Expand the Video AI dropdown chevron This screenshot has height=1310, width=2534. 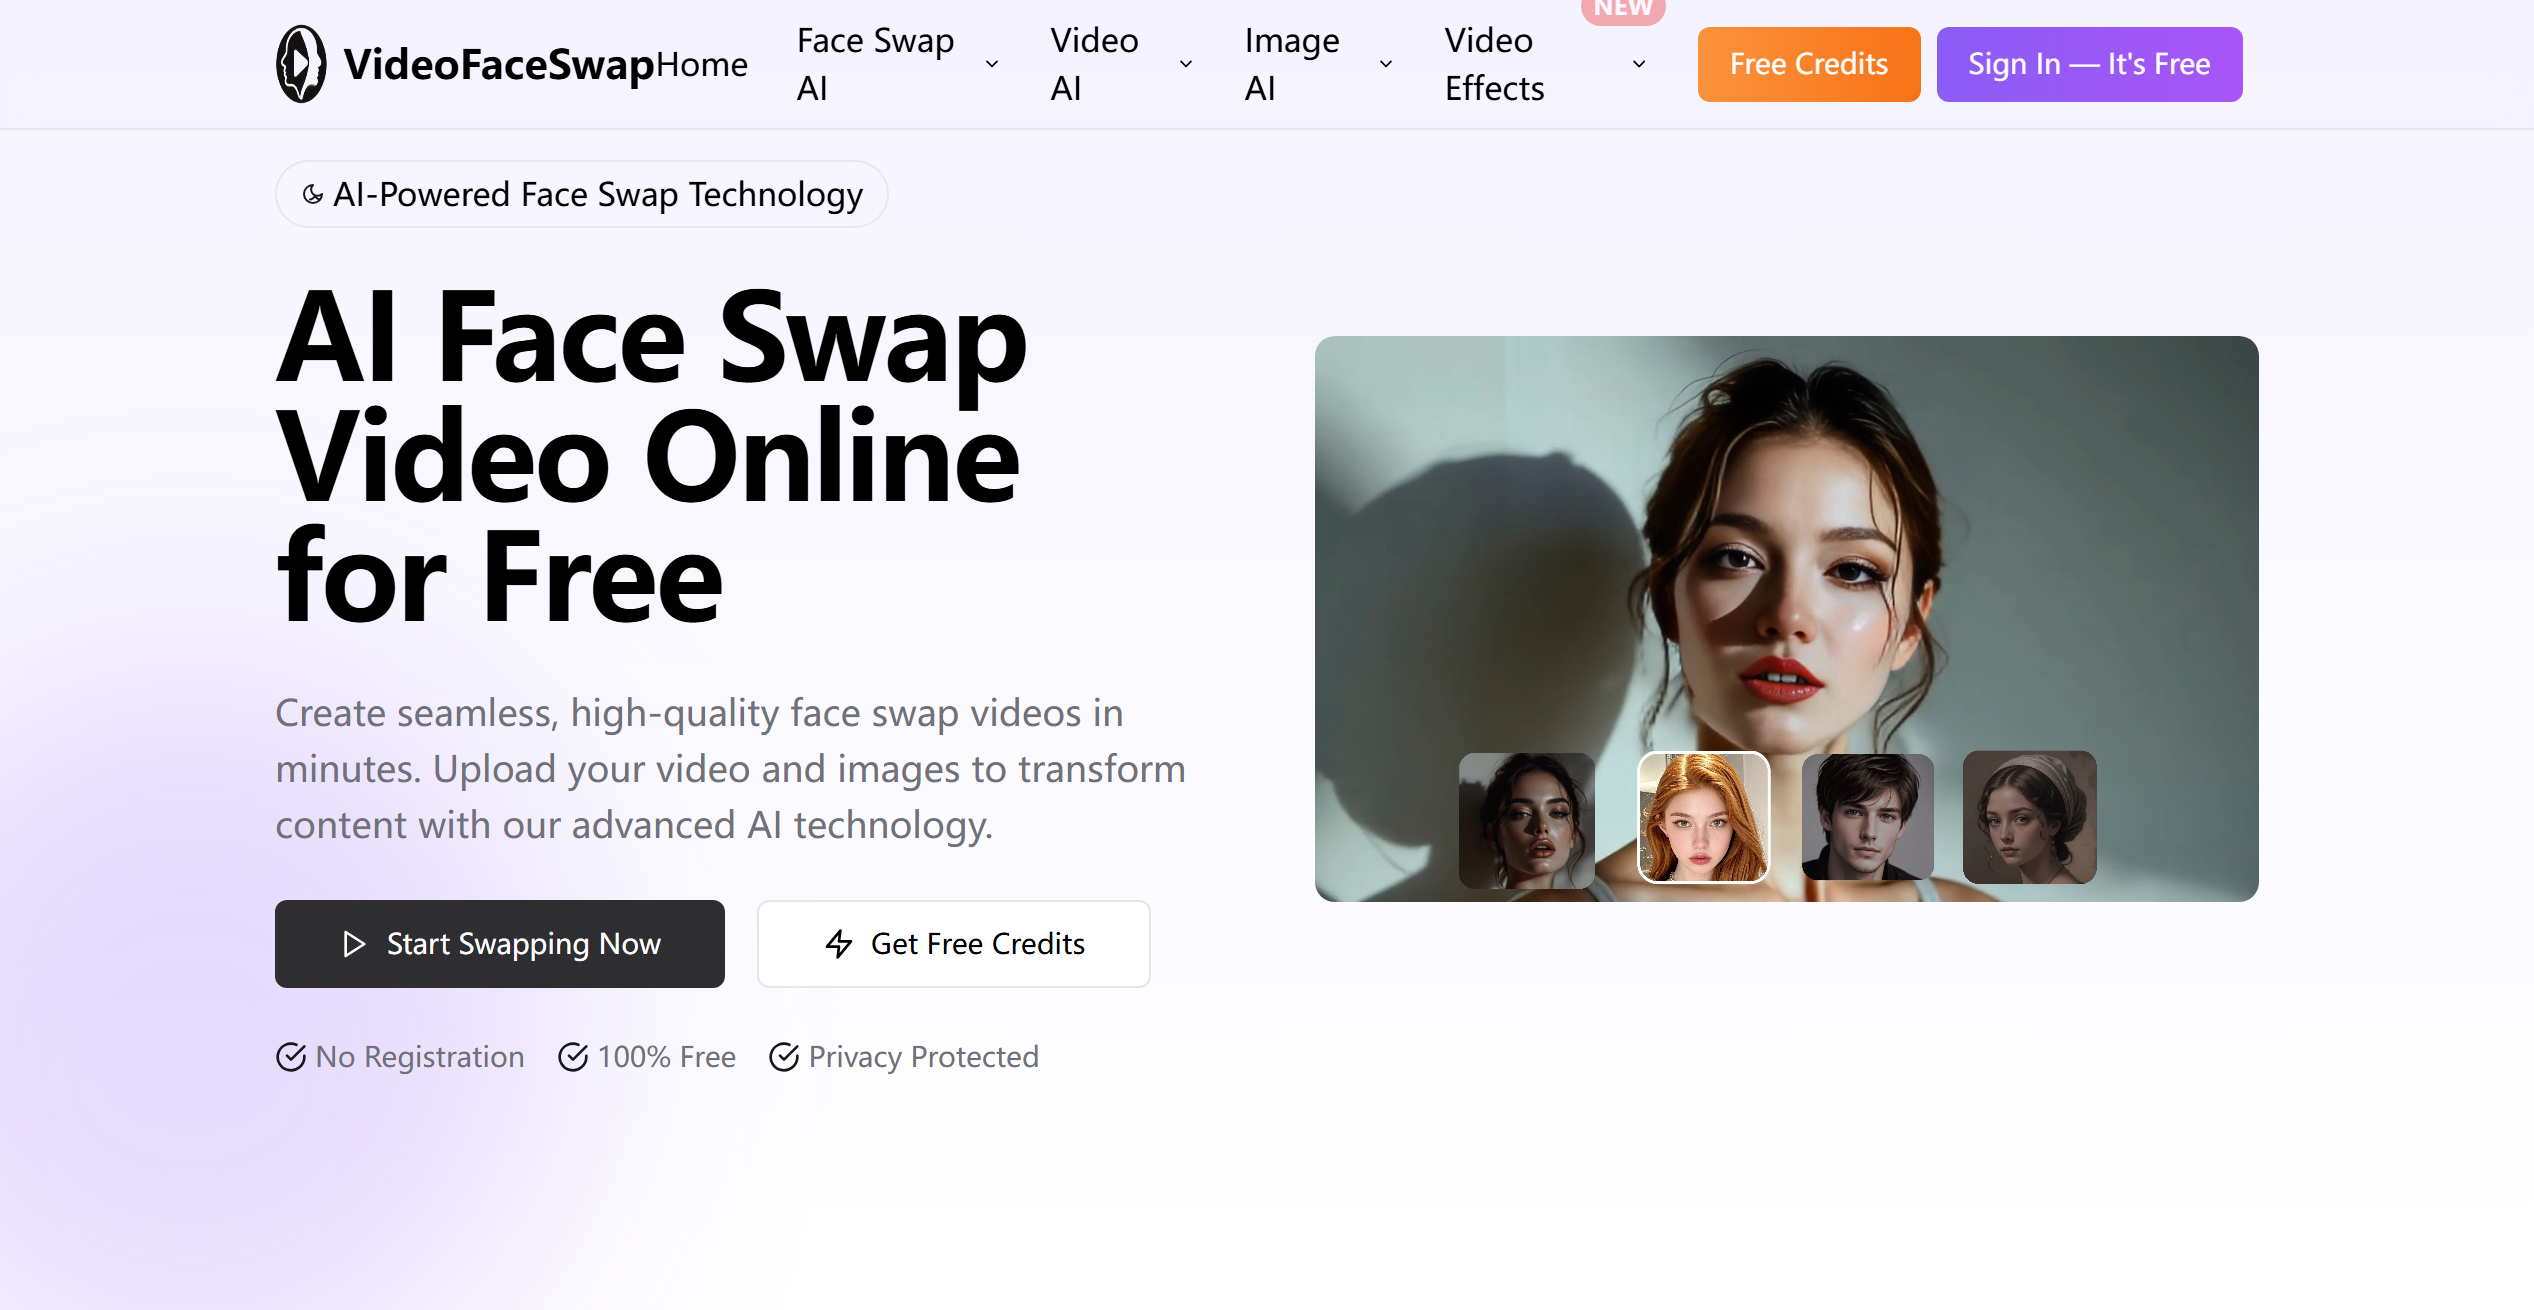pyautogui.click(x=1186, y=64)
